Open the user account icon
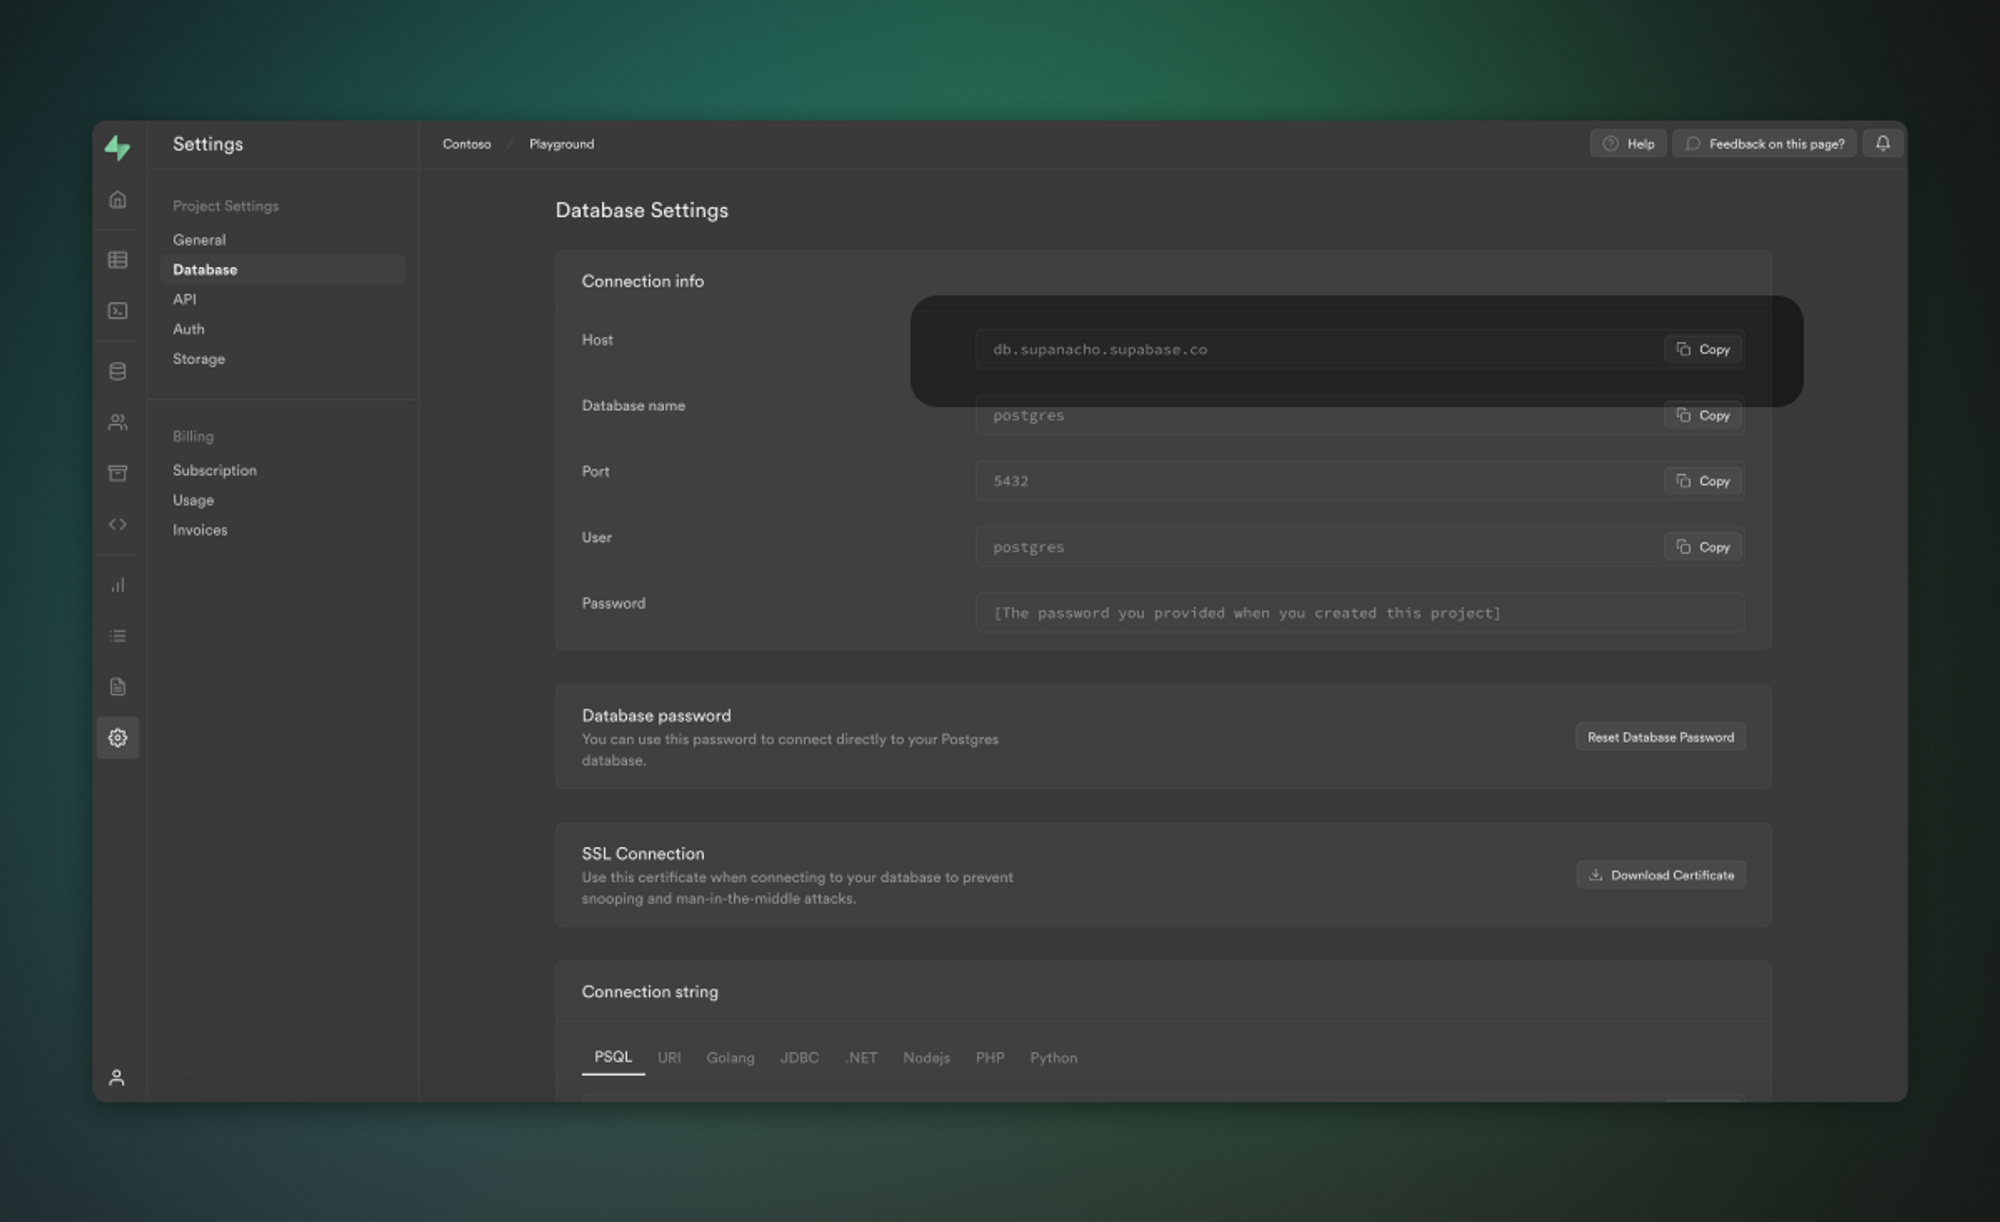This screenshot has height=1222, width=2000. coord(117,1077)
